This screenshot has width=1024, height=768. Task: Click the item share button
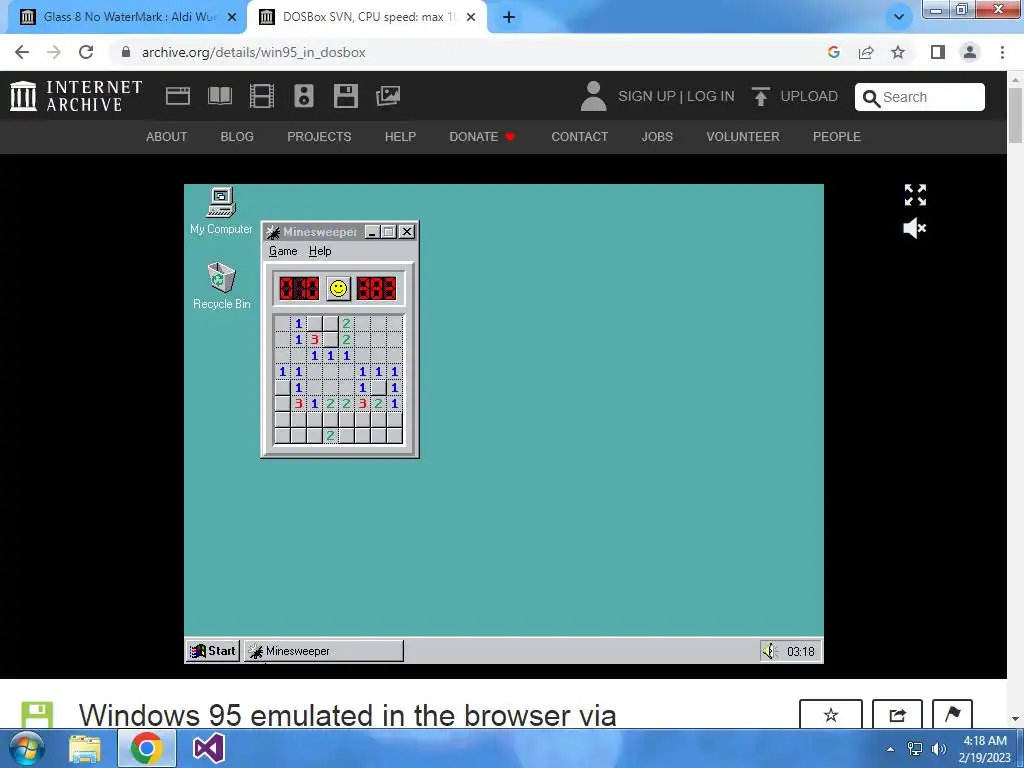pos(897,714)
